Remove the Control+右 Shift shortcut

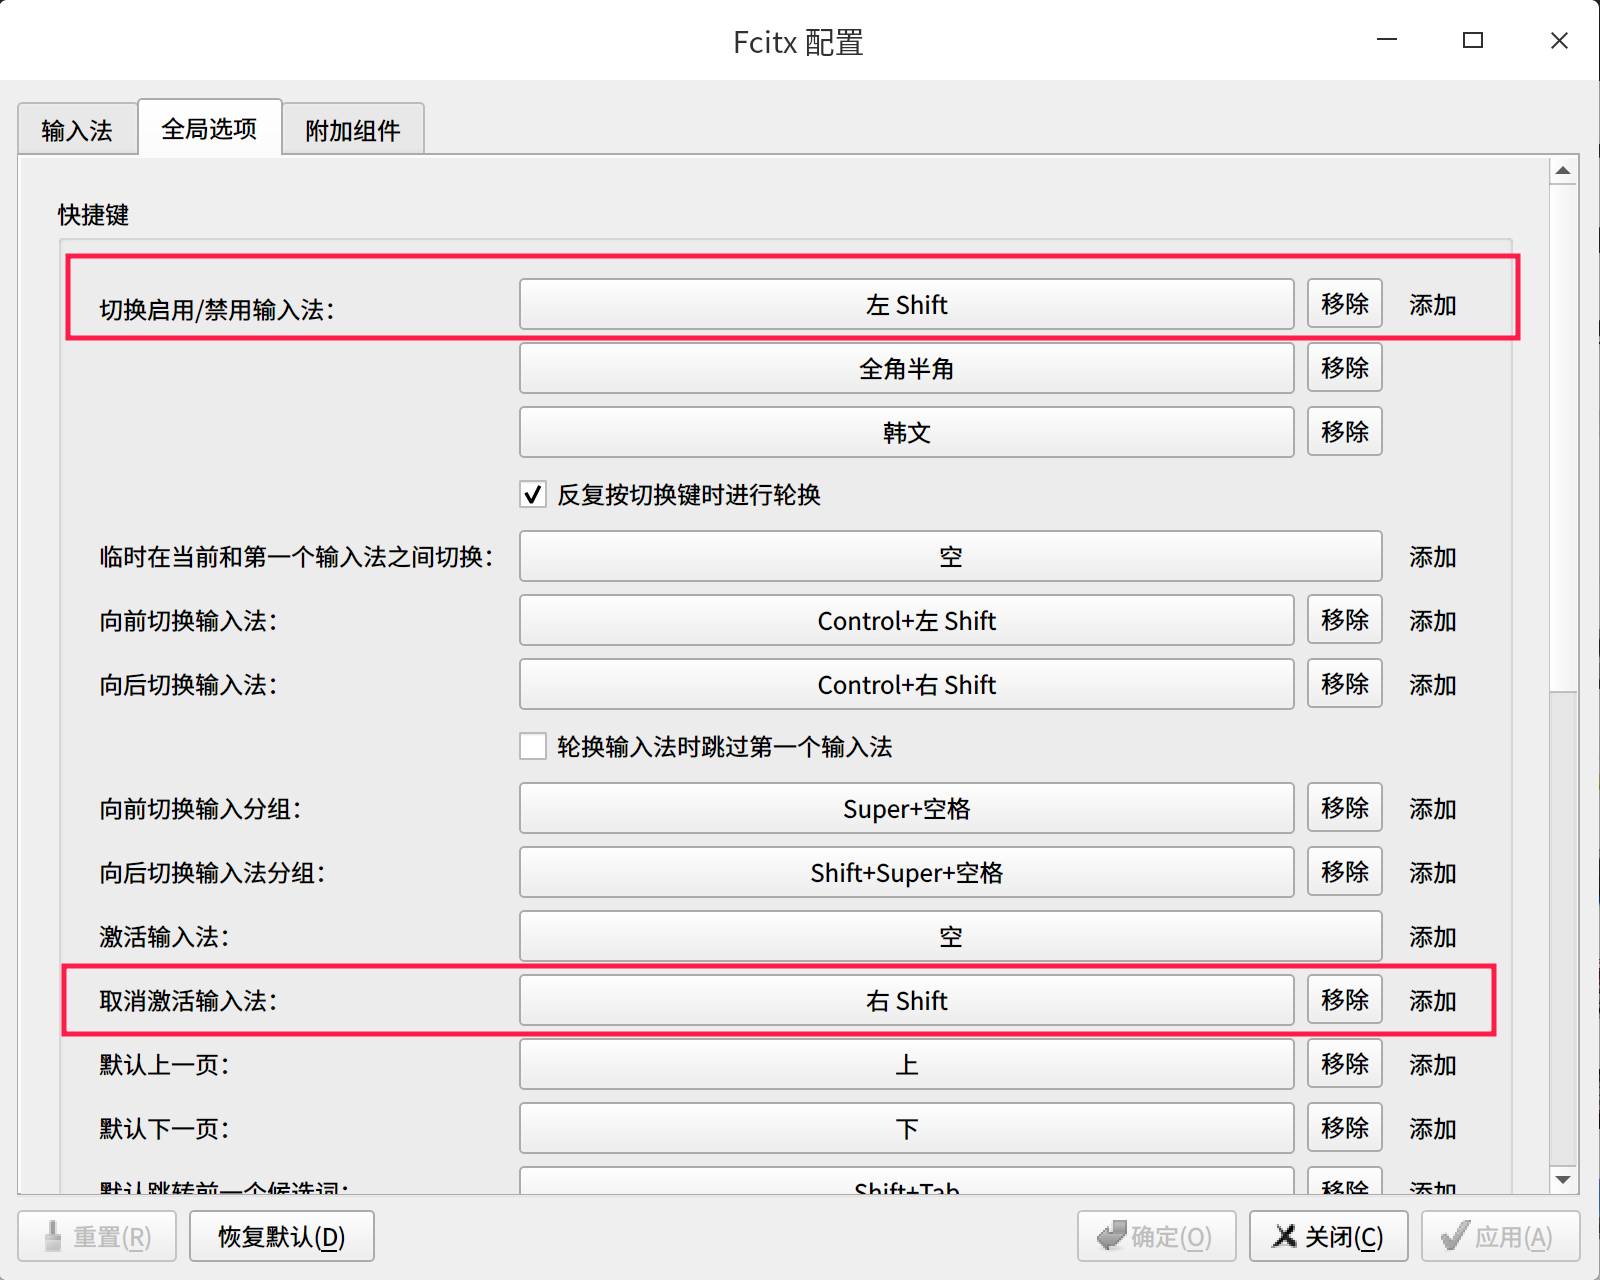point(1345,684)
